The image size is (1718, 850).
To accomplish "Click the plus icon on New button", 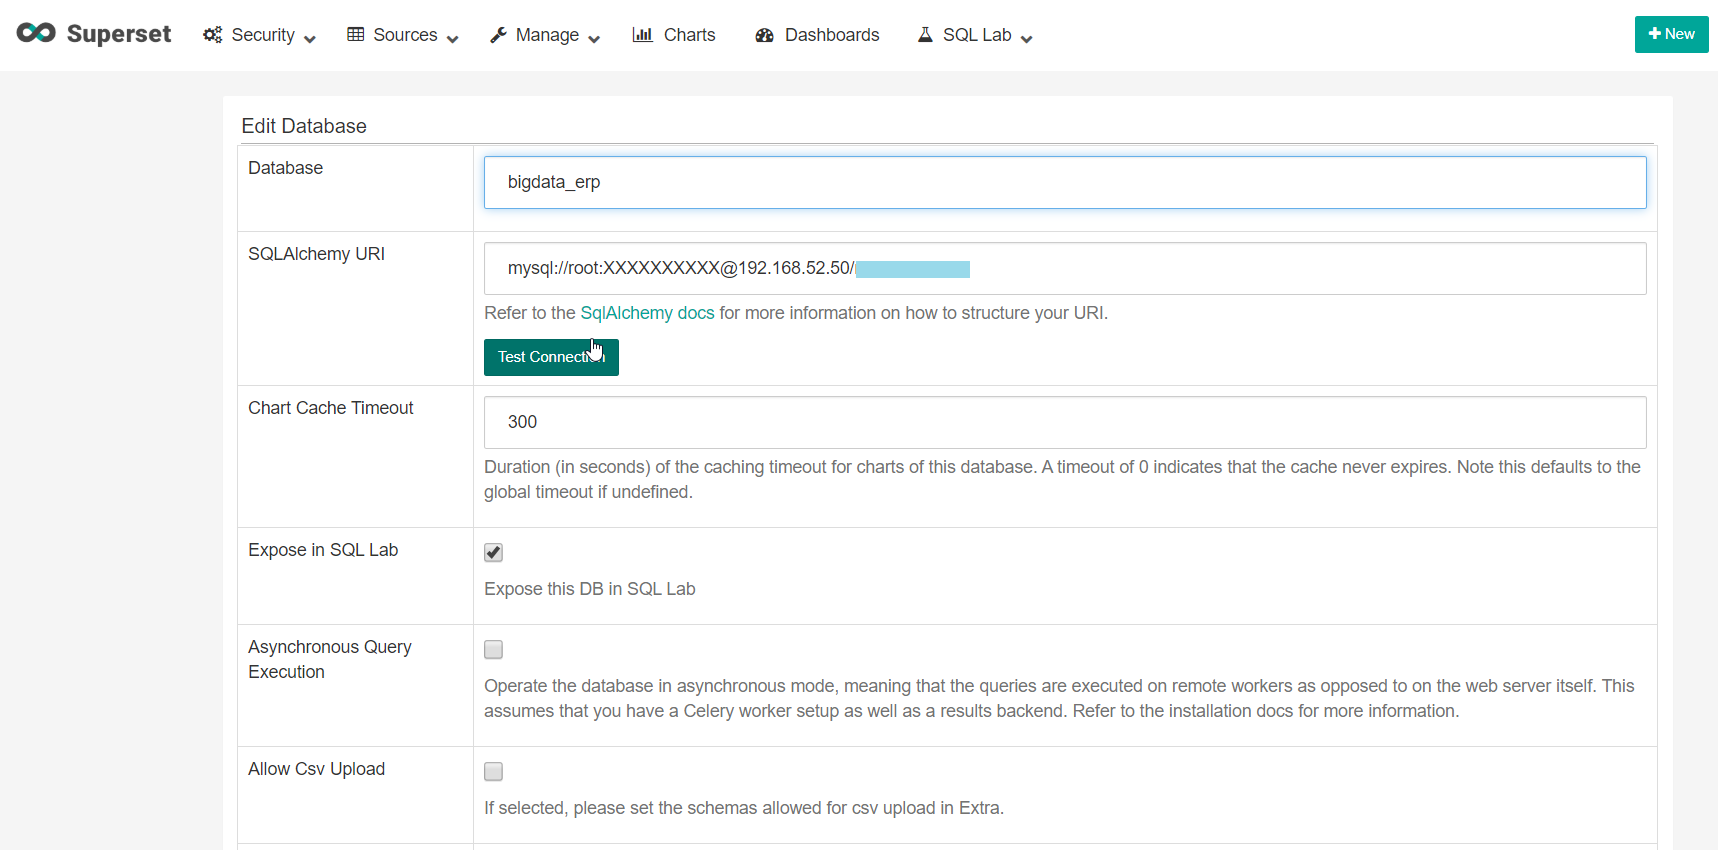I will pyautogui.click(x=1655, y=34).
